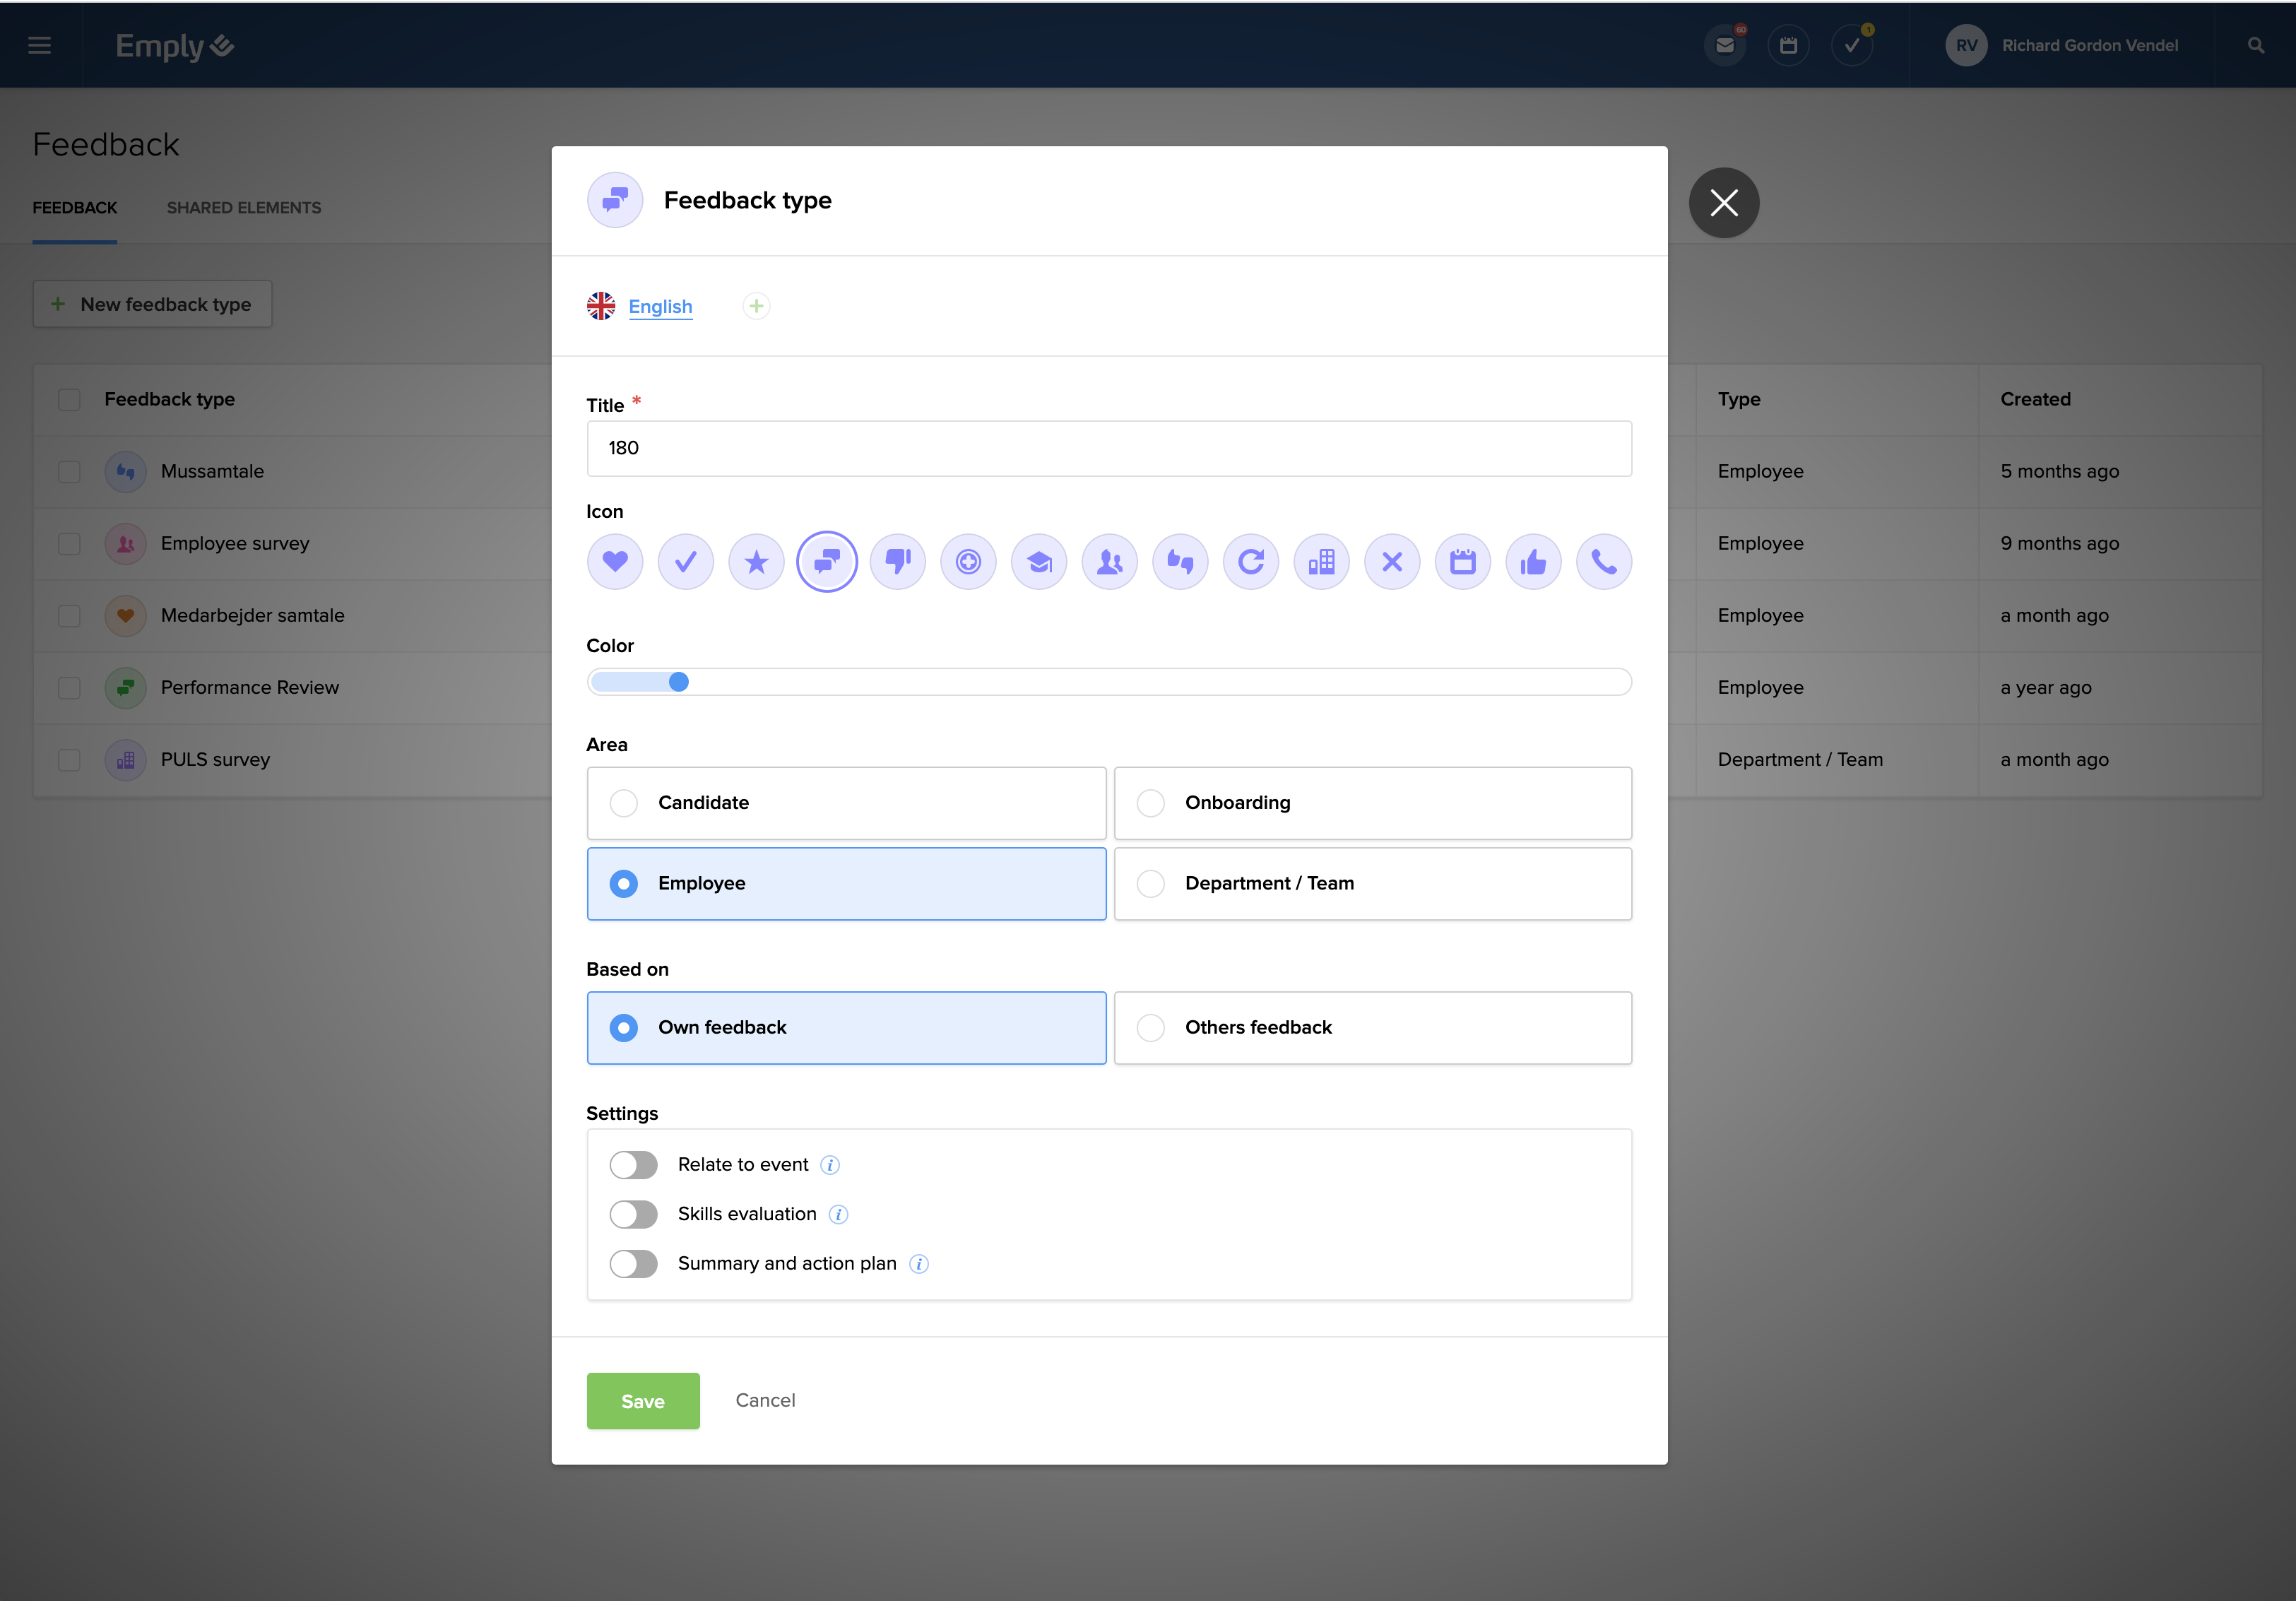Screen dimensions: 2296x1601
Task: Select the heart icon option
Action: click(615, 562)
